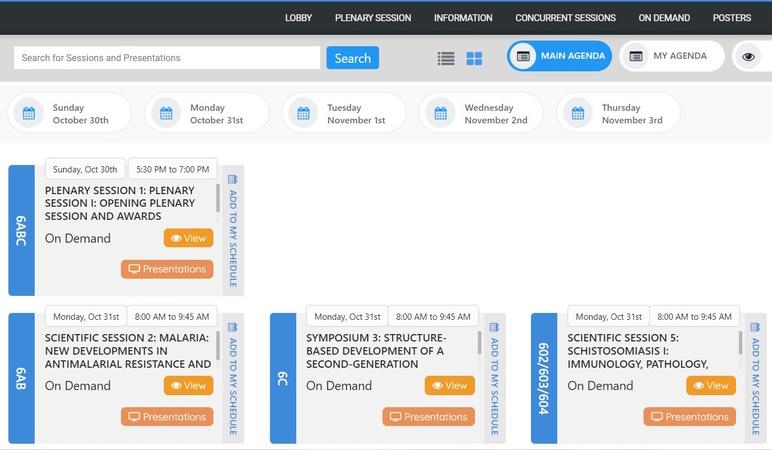The height and width of the screenshot is (450, 772).
Task: Open the Information menu item
Action: pyautogui.click(x=463, y=18)
